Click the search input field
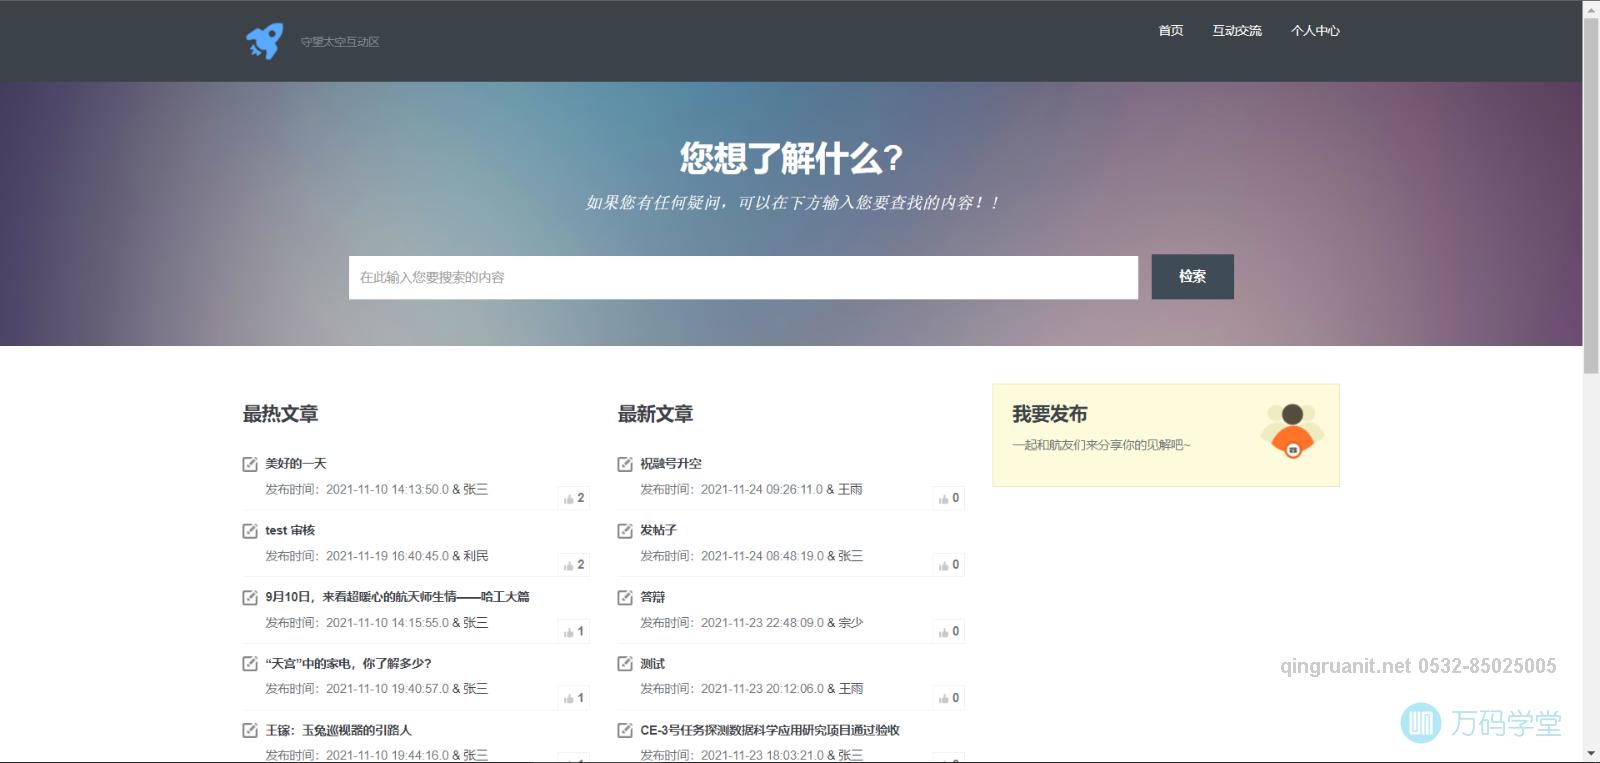1600x763 pixels. pyautogui.click(x=743, y=277)
